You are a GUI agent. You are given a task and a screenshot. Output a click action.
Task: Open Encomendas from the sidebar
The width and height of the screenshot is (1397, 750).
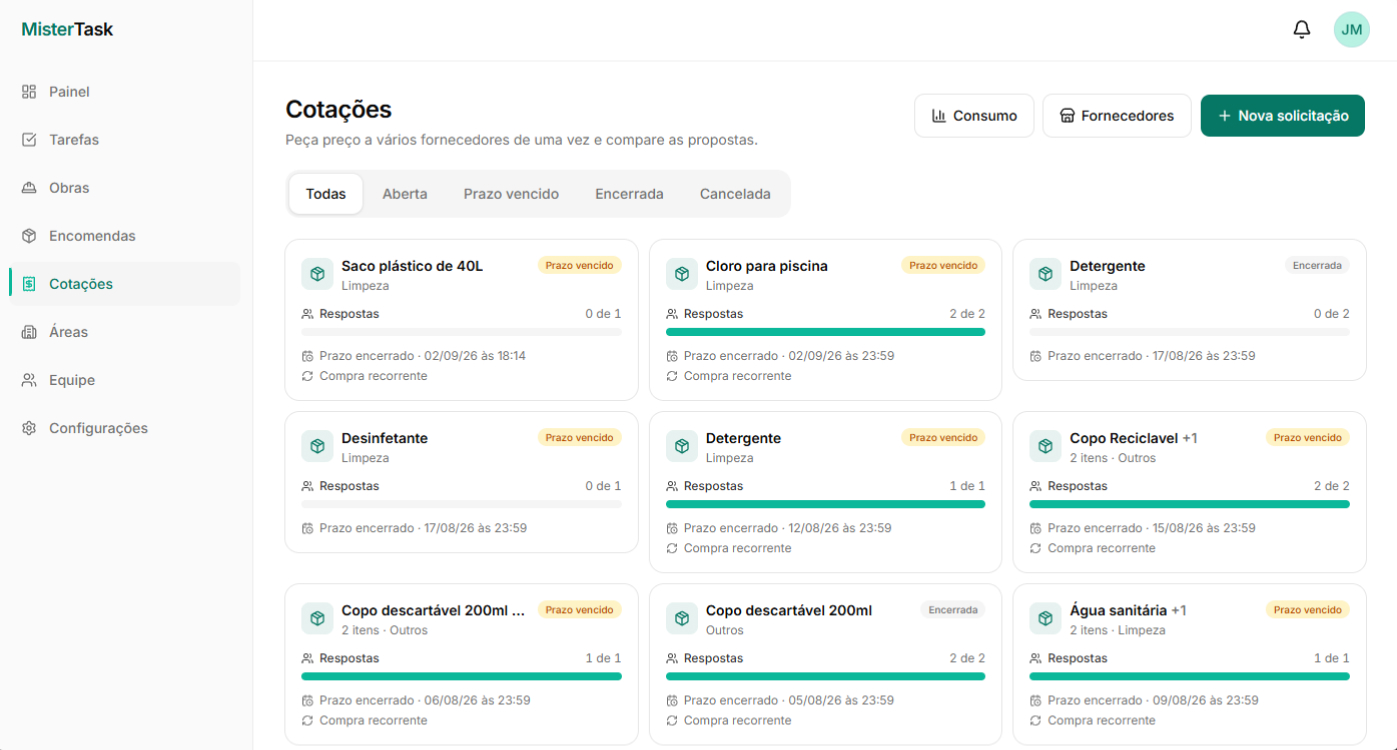coord(125,236)
